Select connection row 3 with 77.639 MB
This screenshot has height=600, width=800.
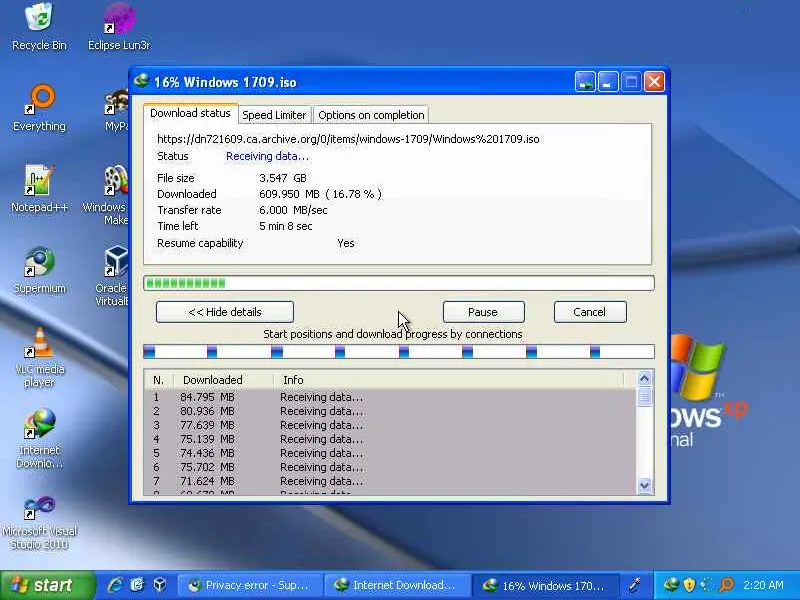click(390, 425)
